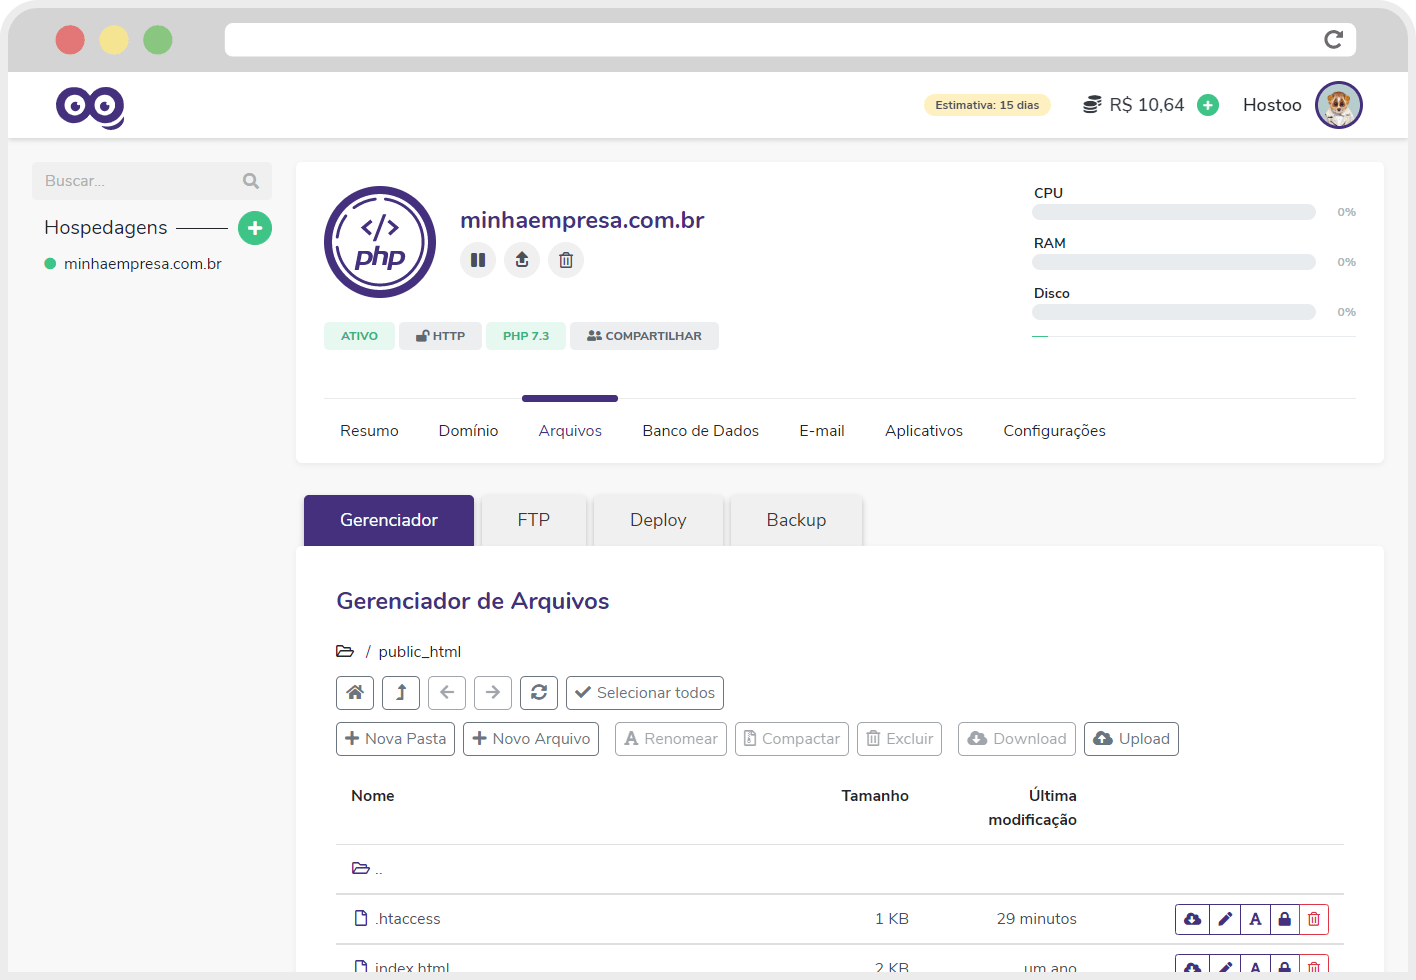Edit .htaccess with pencil icon
The image size is (1416, 980).
click(x=1225, y=919)
